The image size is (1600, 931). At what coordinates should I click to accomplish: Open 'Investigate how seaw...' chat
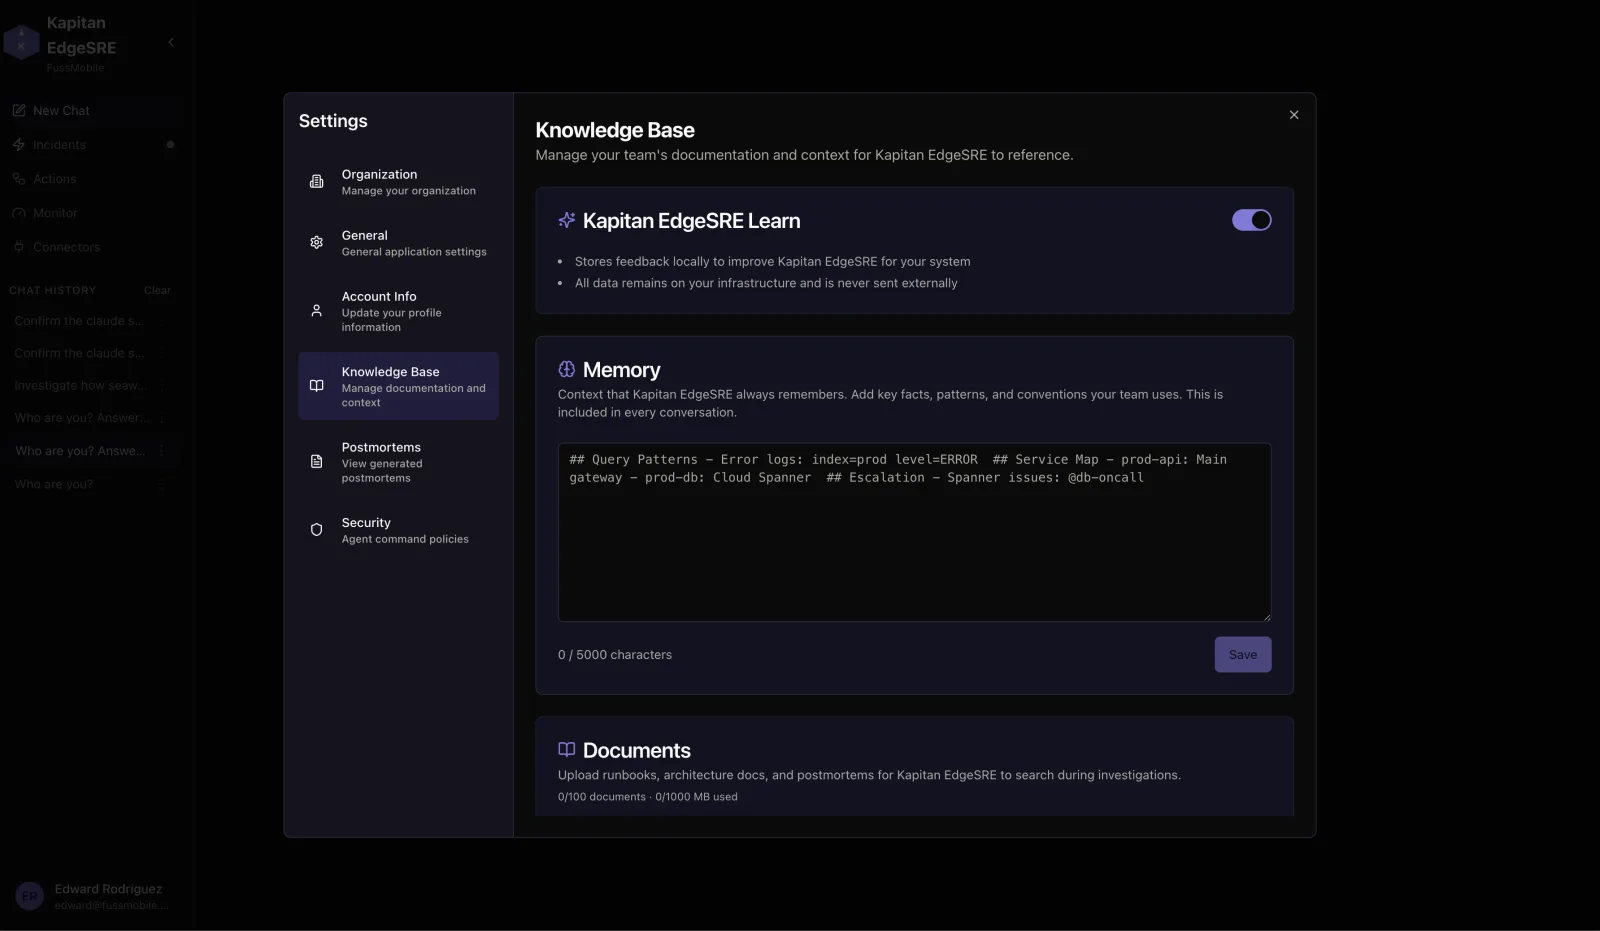[80, 386]
